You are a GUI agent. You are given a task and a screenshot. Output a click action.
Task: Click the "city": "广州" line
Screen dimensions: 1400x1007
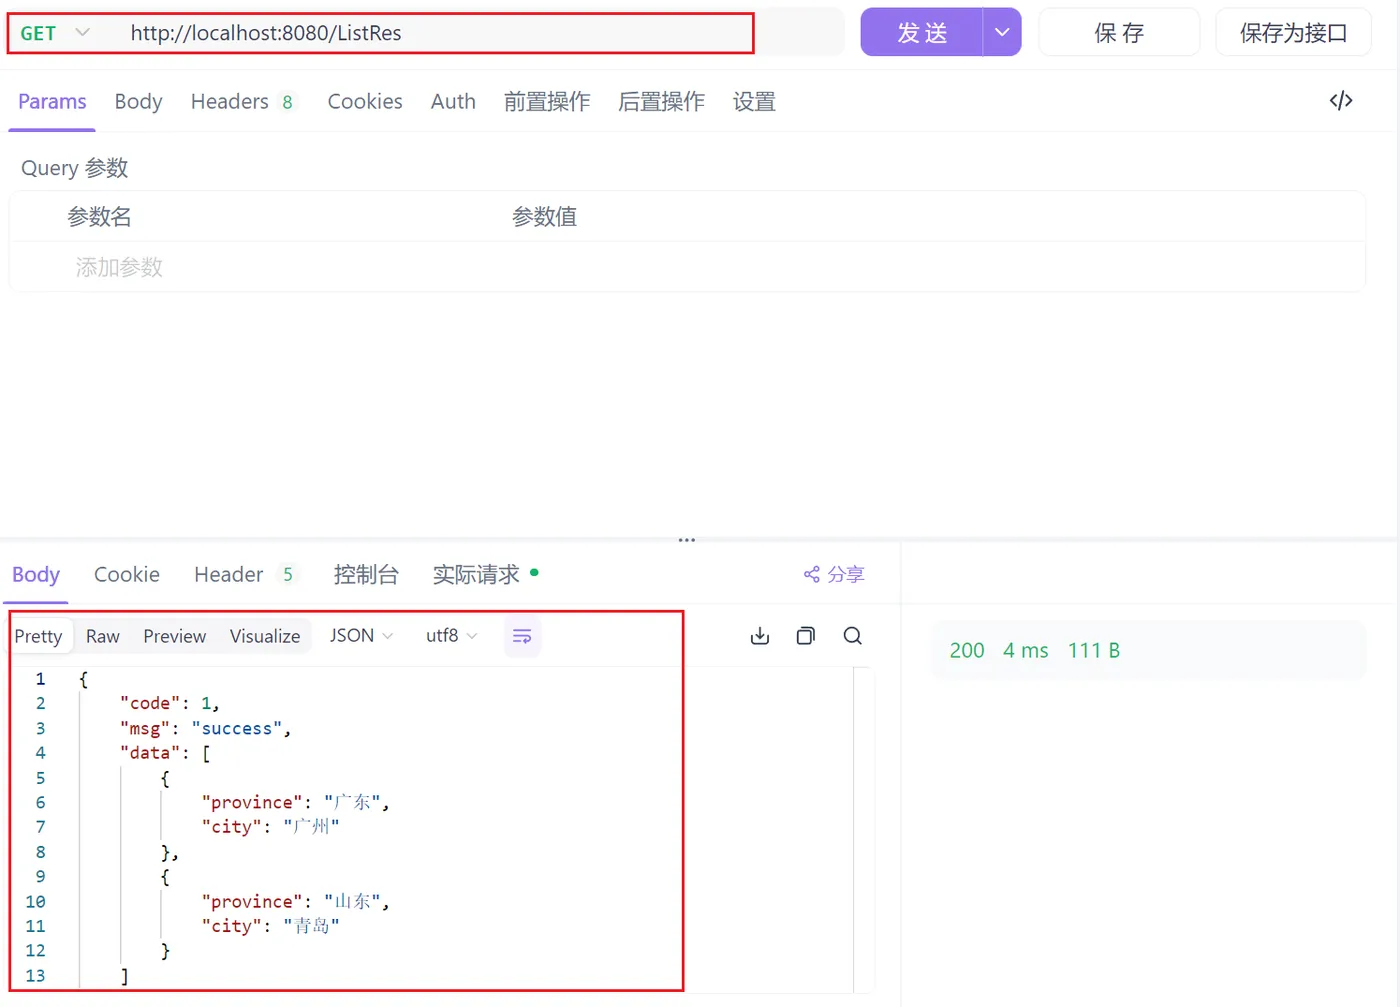[270, 827]
